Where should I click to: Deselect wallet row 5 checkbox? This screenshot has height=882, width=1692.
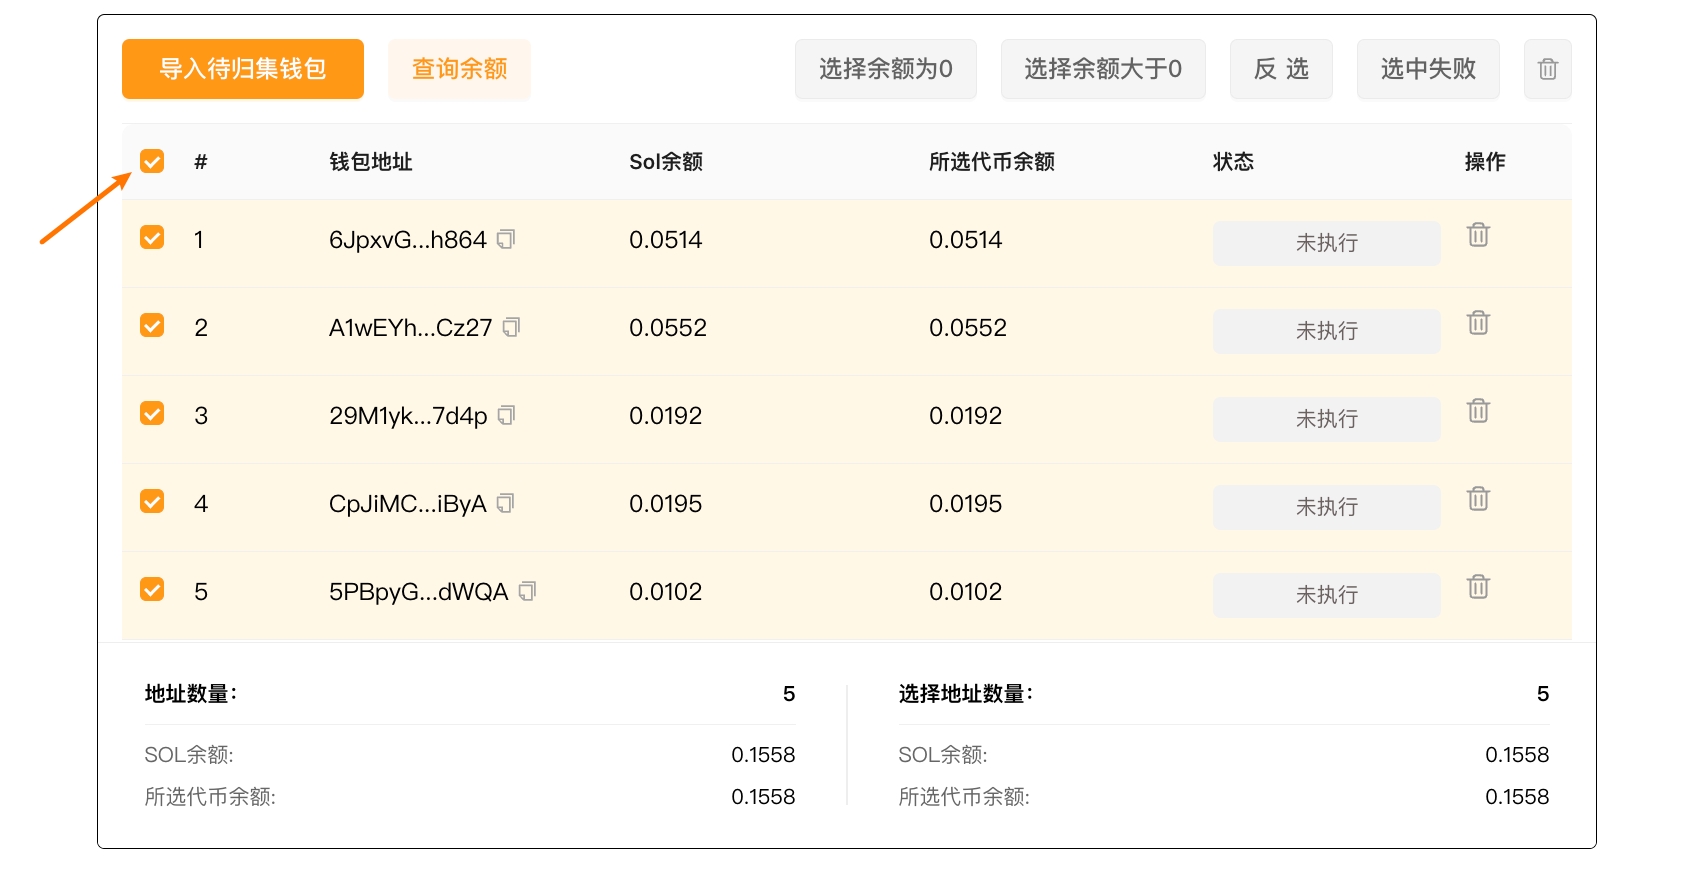tap(152, 590)
